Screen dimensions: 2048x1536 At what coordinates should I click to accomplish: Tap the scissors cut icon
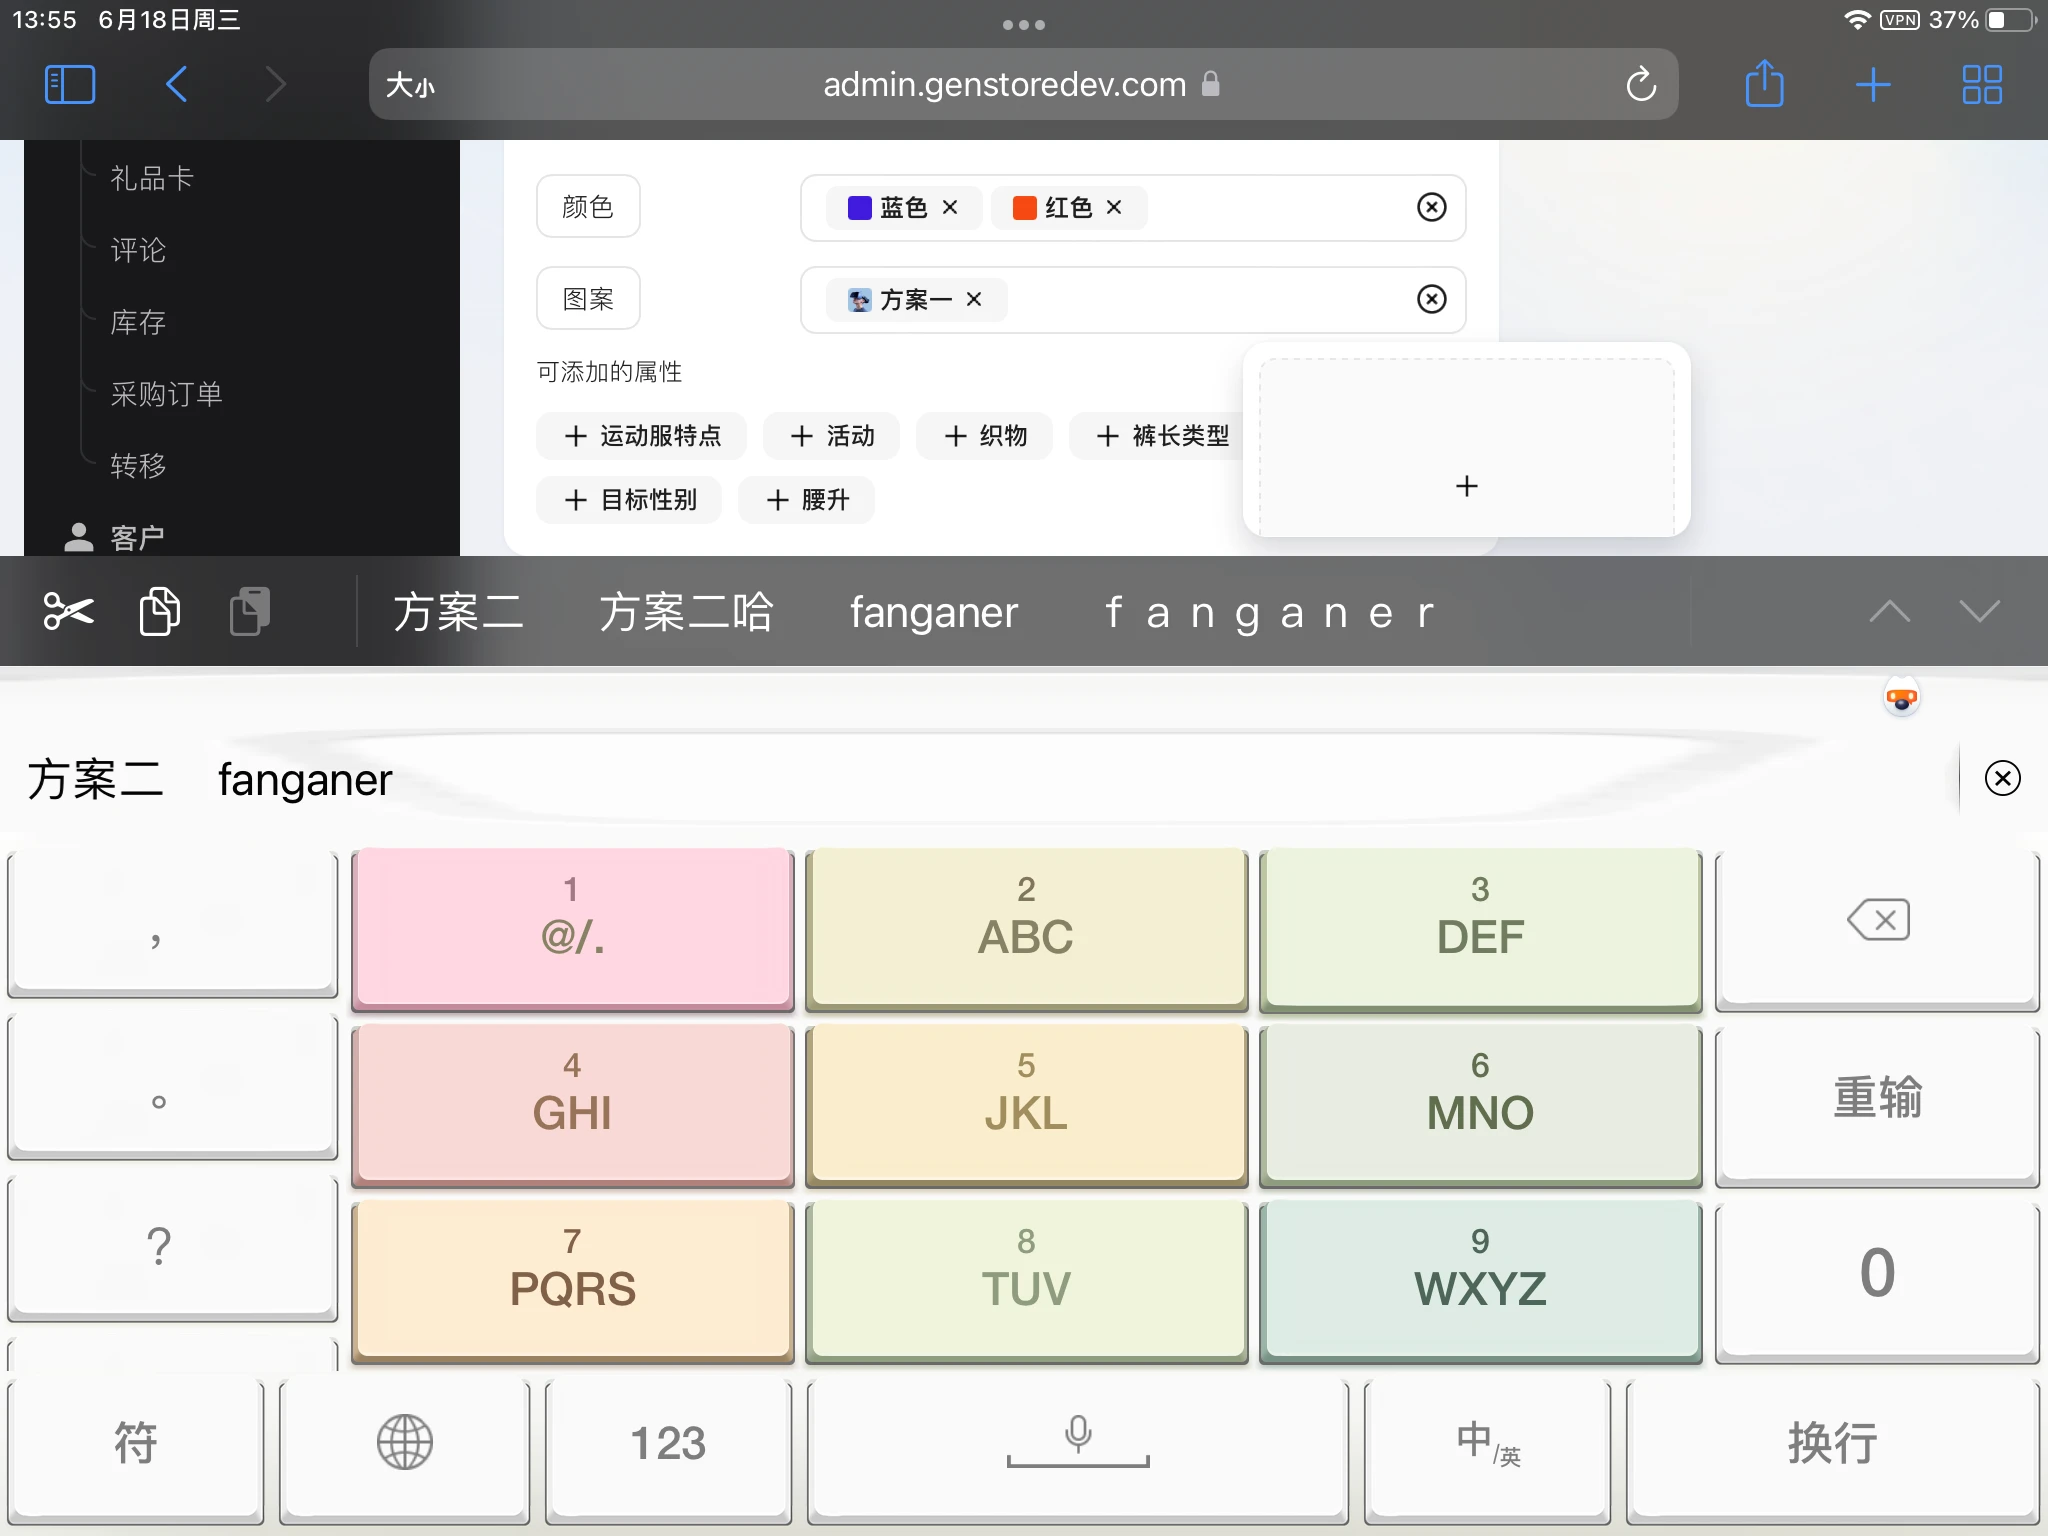tap(68, 611)
